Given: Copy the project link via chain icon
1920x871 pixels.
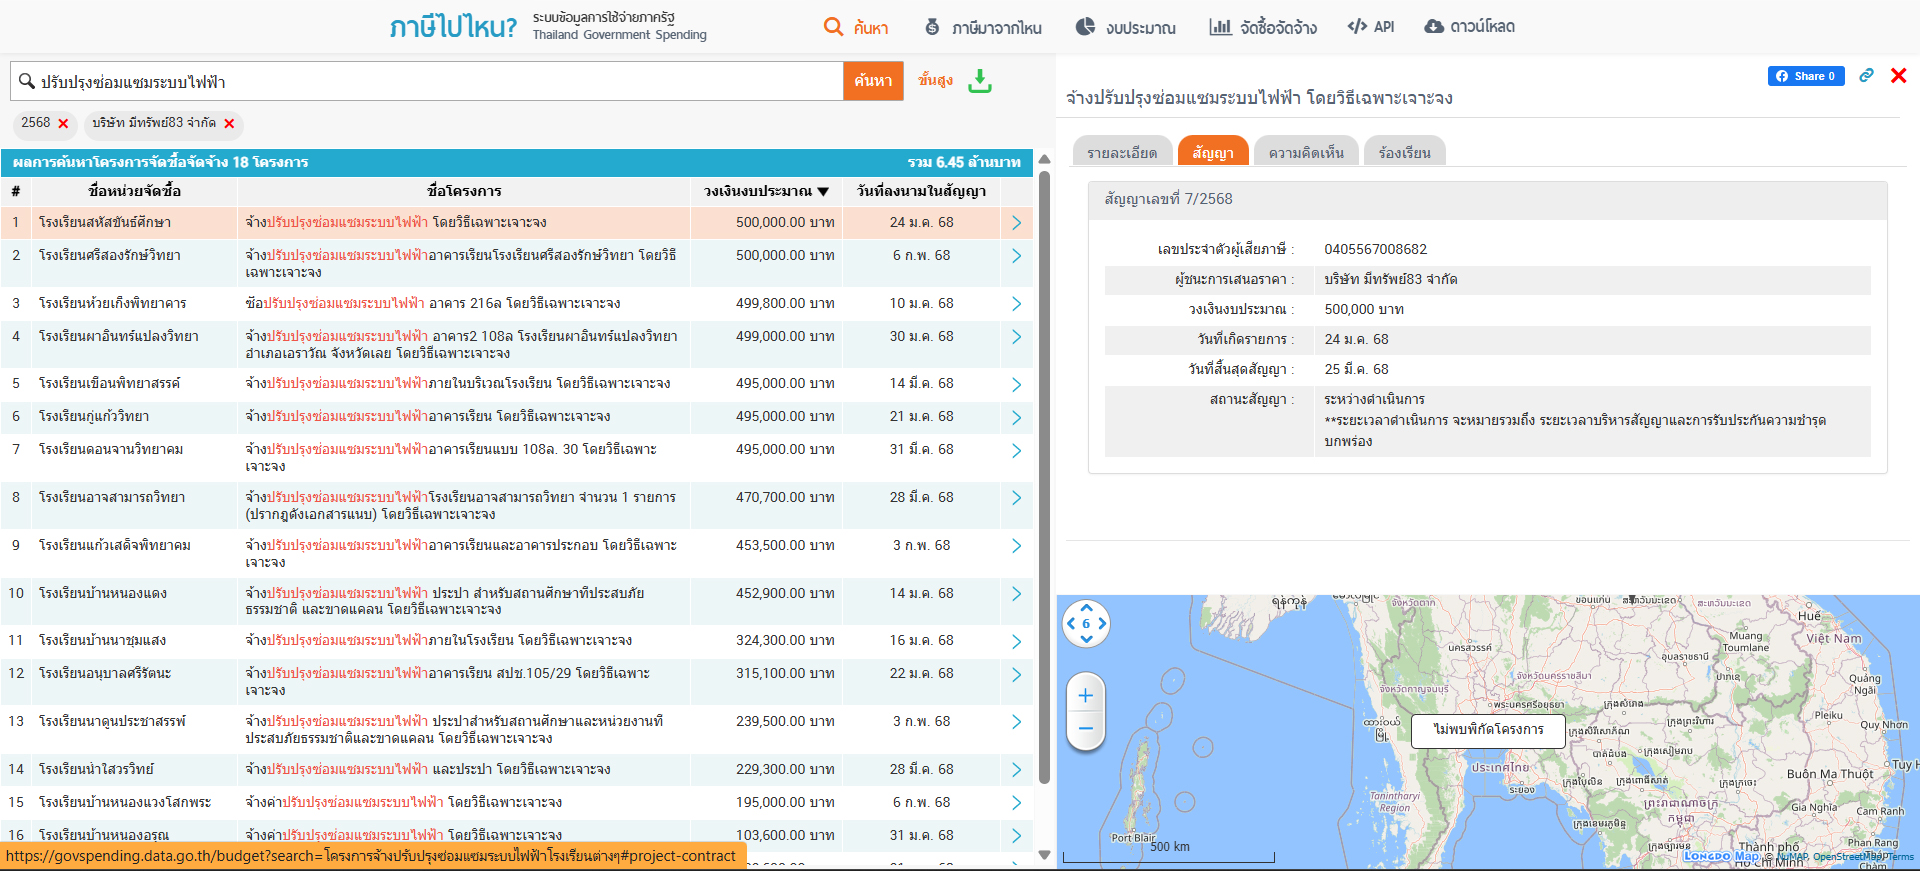Looking at the screenshot, I should [x=1866, y=76].
